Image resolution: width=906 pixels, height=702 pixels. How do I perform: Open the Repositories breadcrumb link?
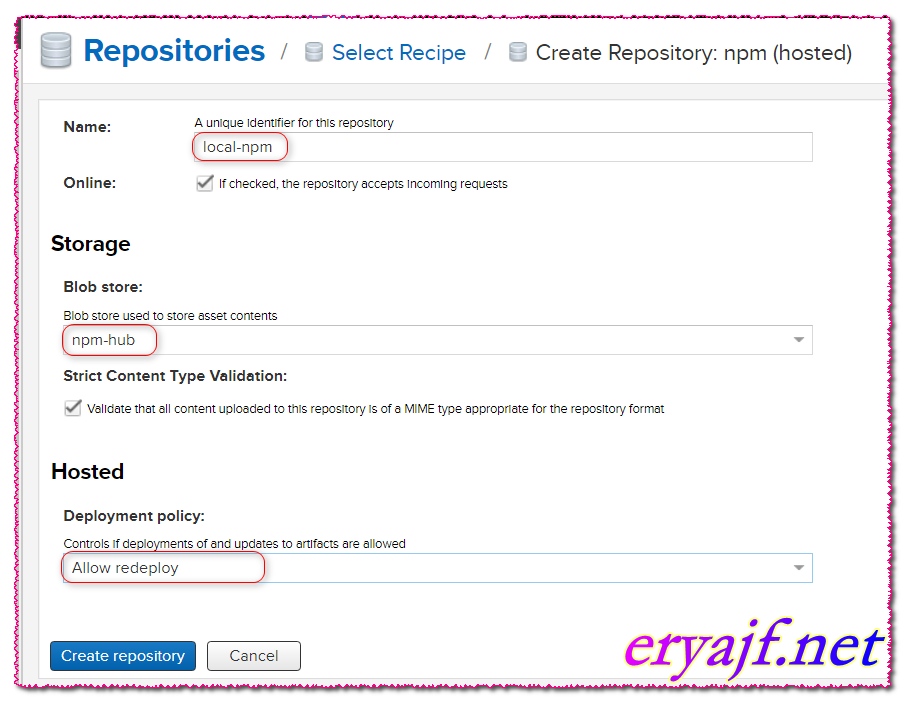(174, 50)
